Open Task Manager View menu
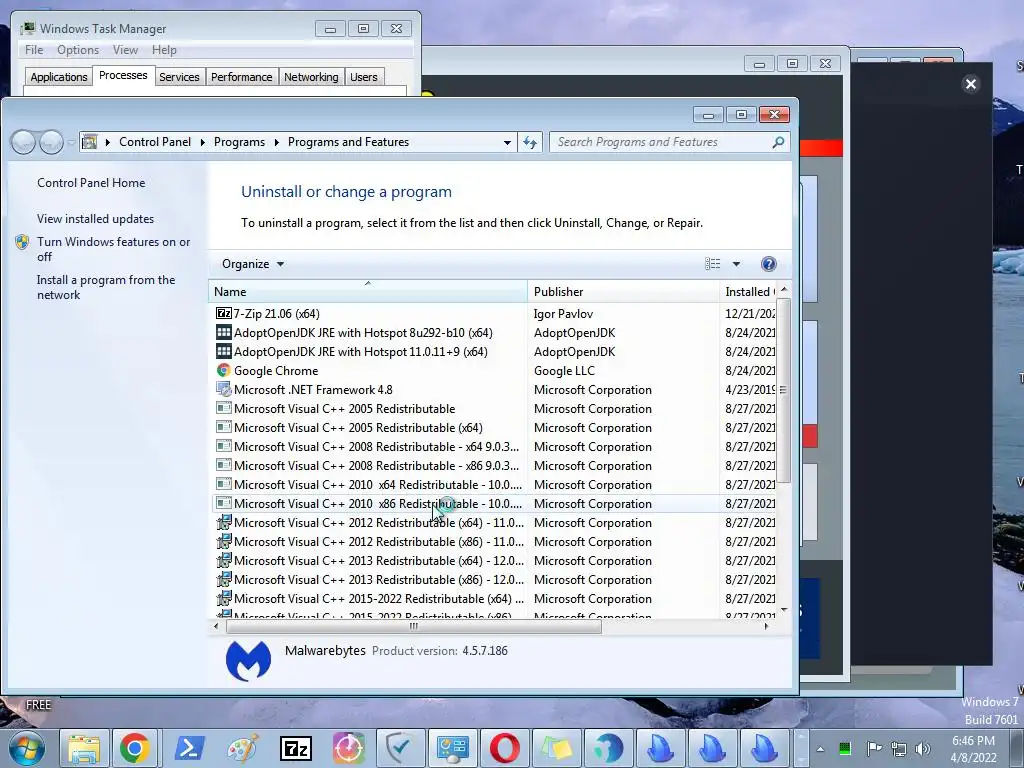 pyautogui.click(x=125, y=50)
